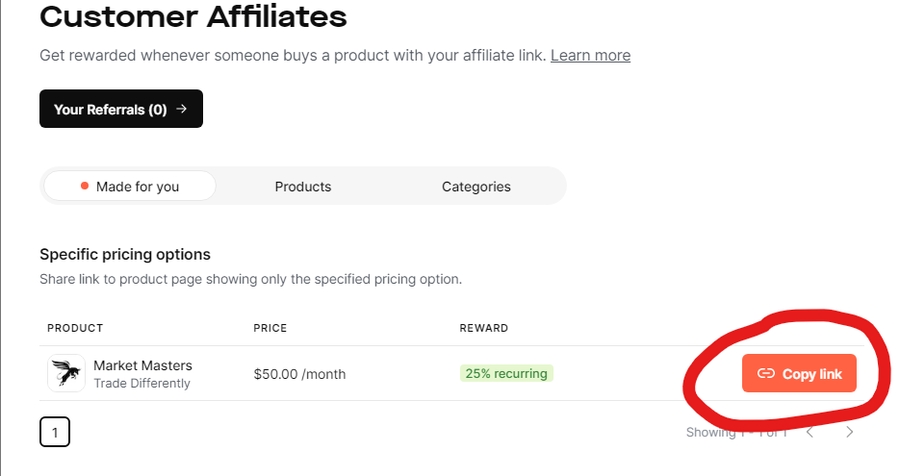Viewport: 900px width, 476px height.
Task: Click the Trade Differently subtitle text
Action: point(142,383)
